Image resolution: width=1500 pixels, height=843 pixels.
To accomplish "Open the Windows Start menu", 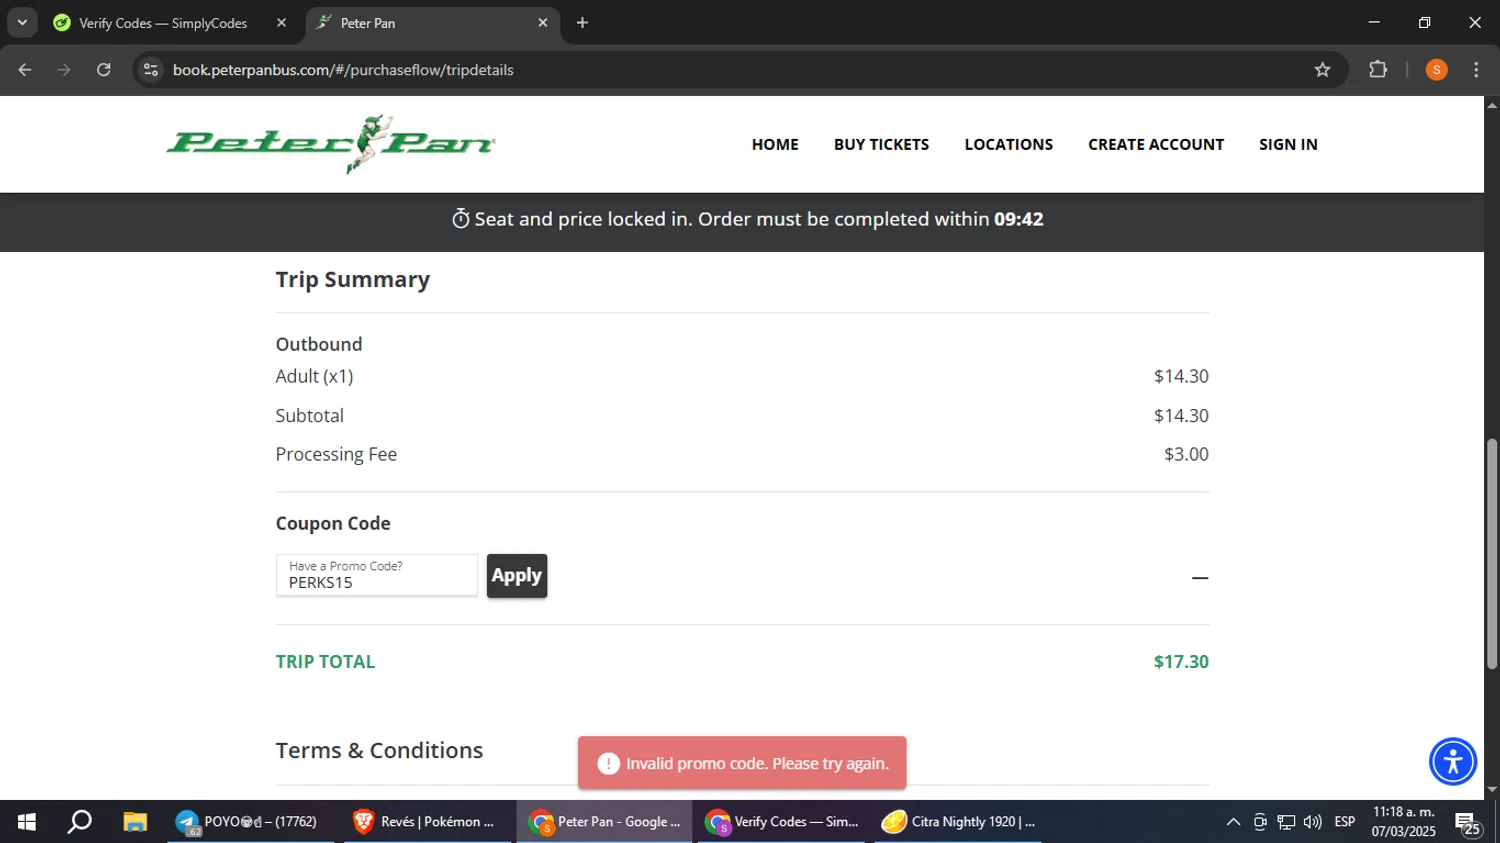I will [27, 822].
